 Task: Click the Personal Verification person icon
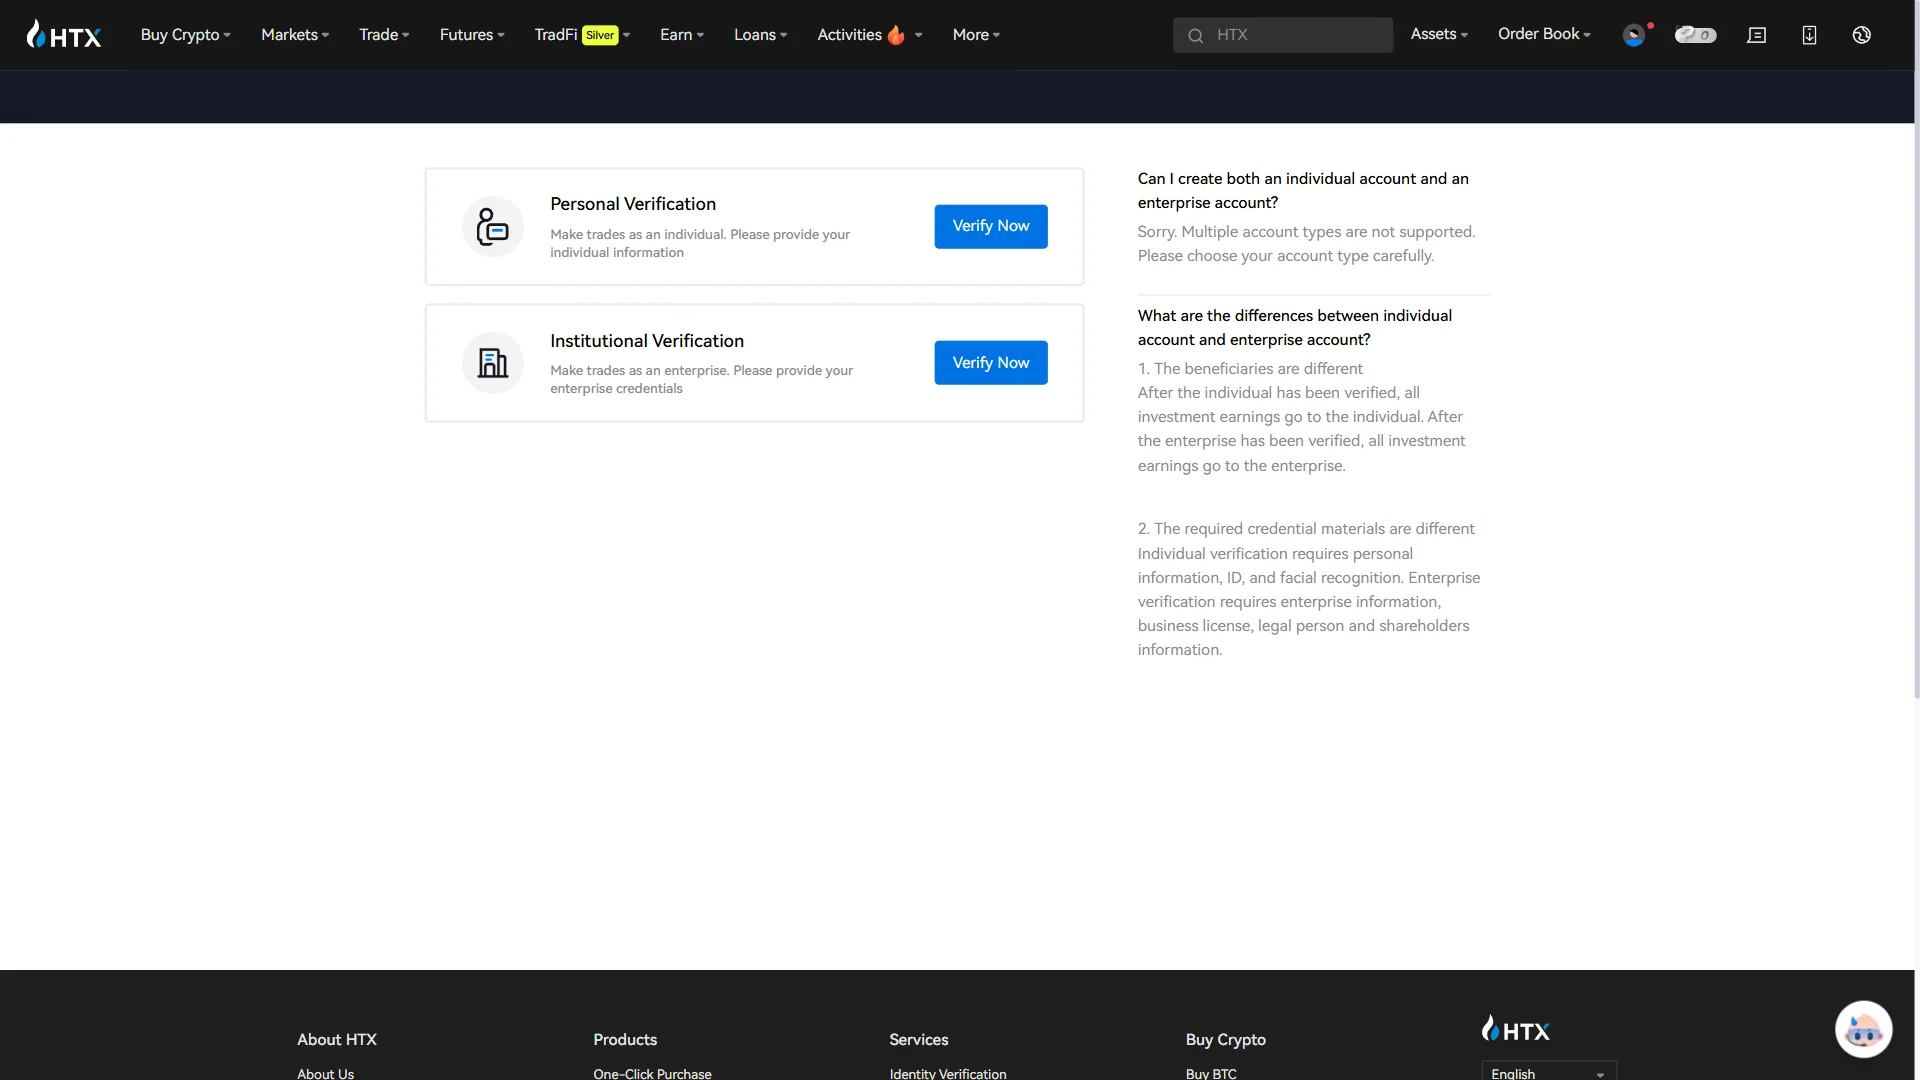click(492, 227)
